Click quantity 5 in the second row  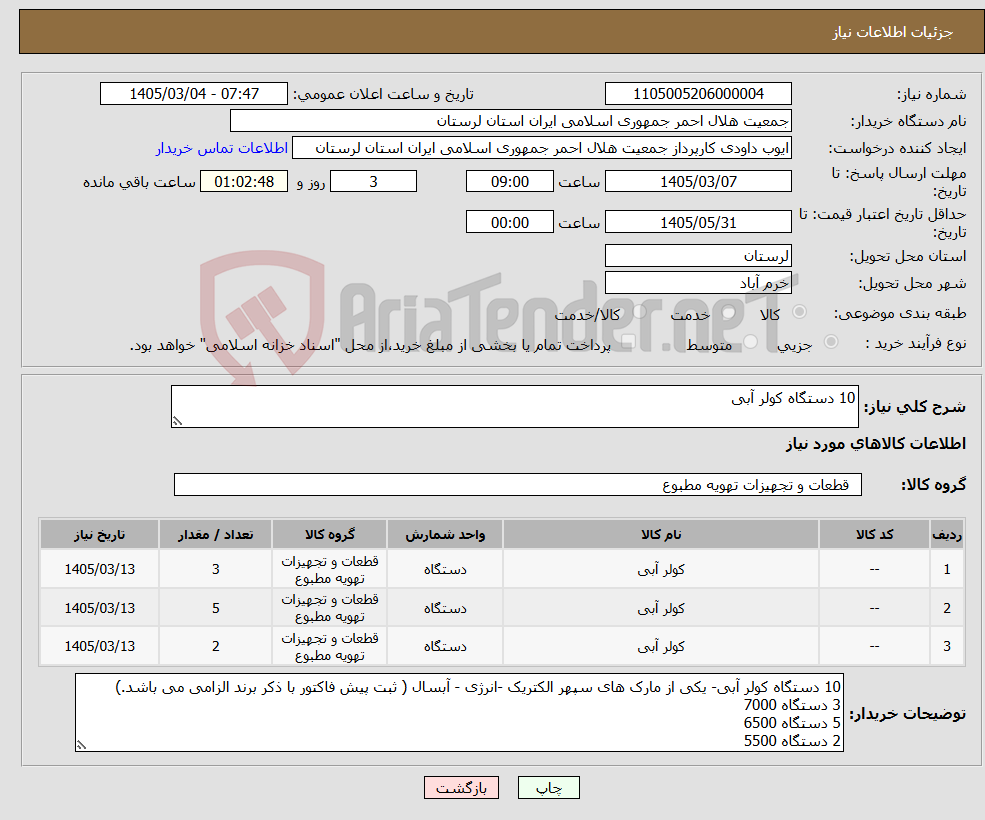click(x=215, y=608)
